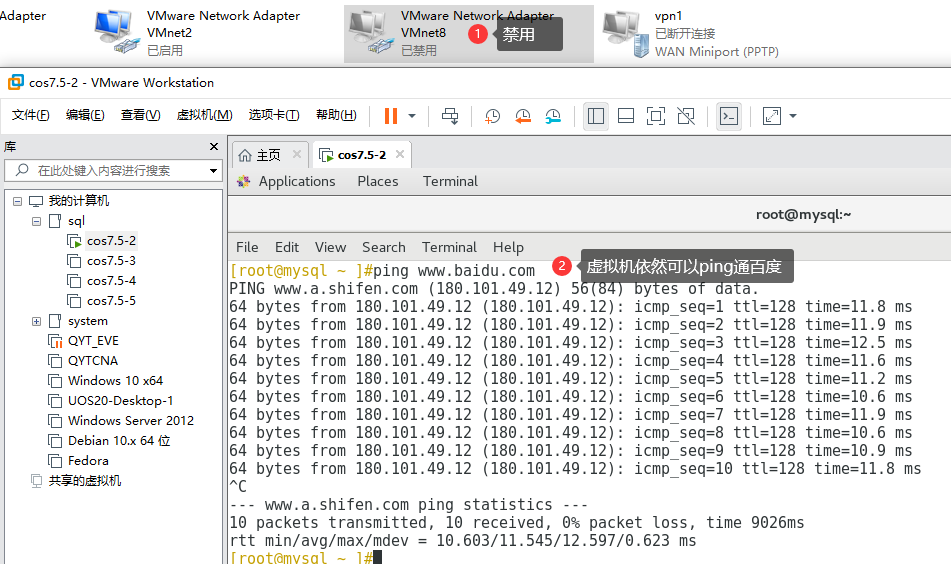Click the VMware Workstation title bar logo

(x=16, y=82)
